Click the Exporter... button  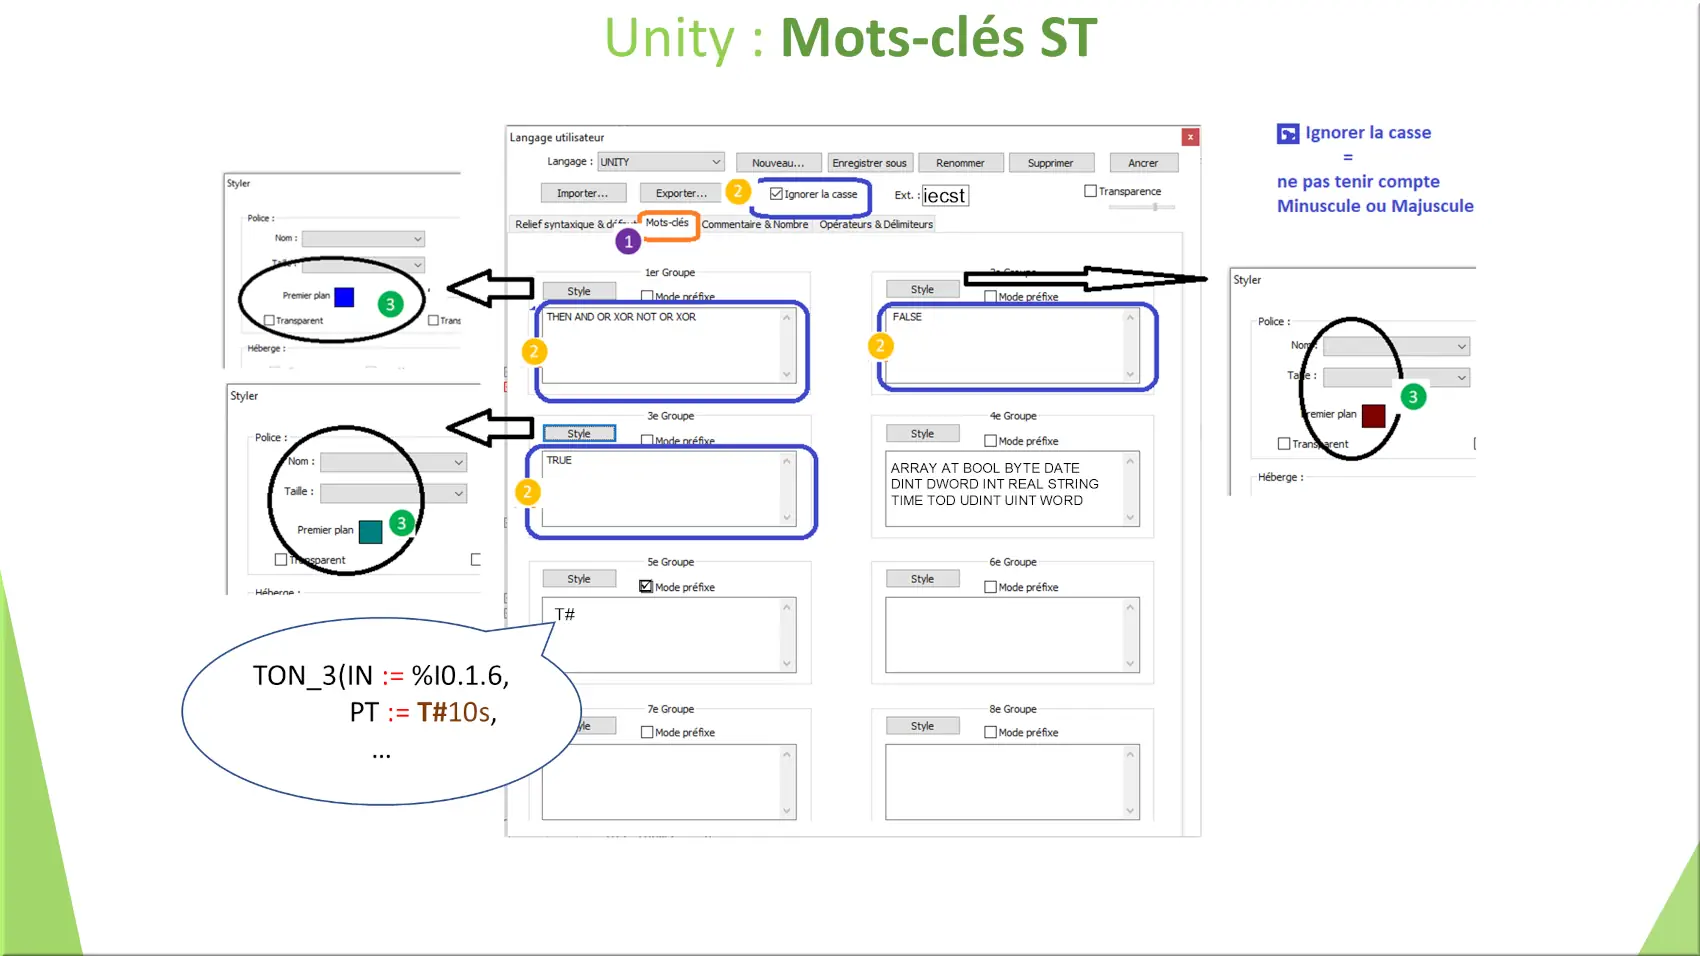[x=681, y=193]
